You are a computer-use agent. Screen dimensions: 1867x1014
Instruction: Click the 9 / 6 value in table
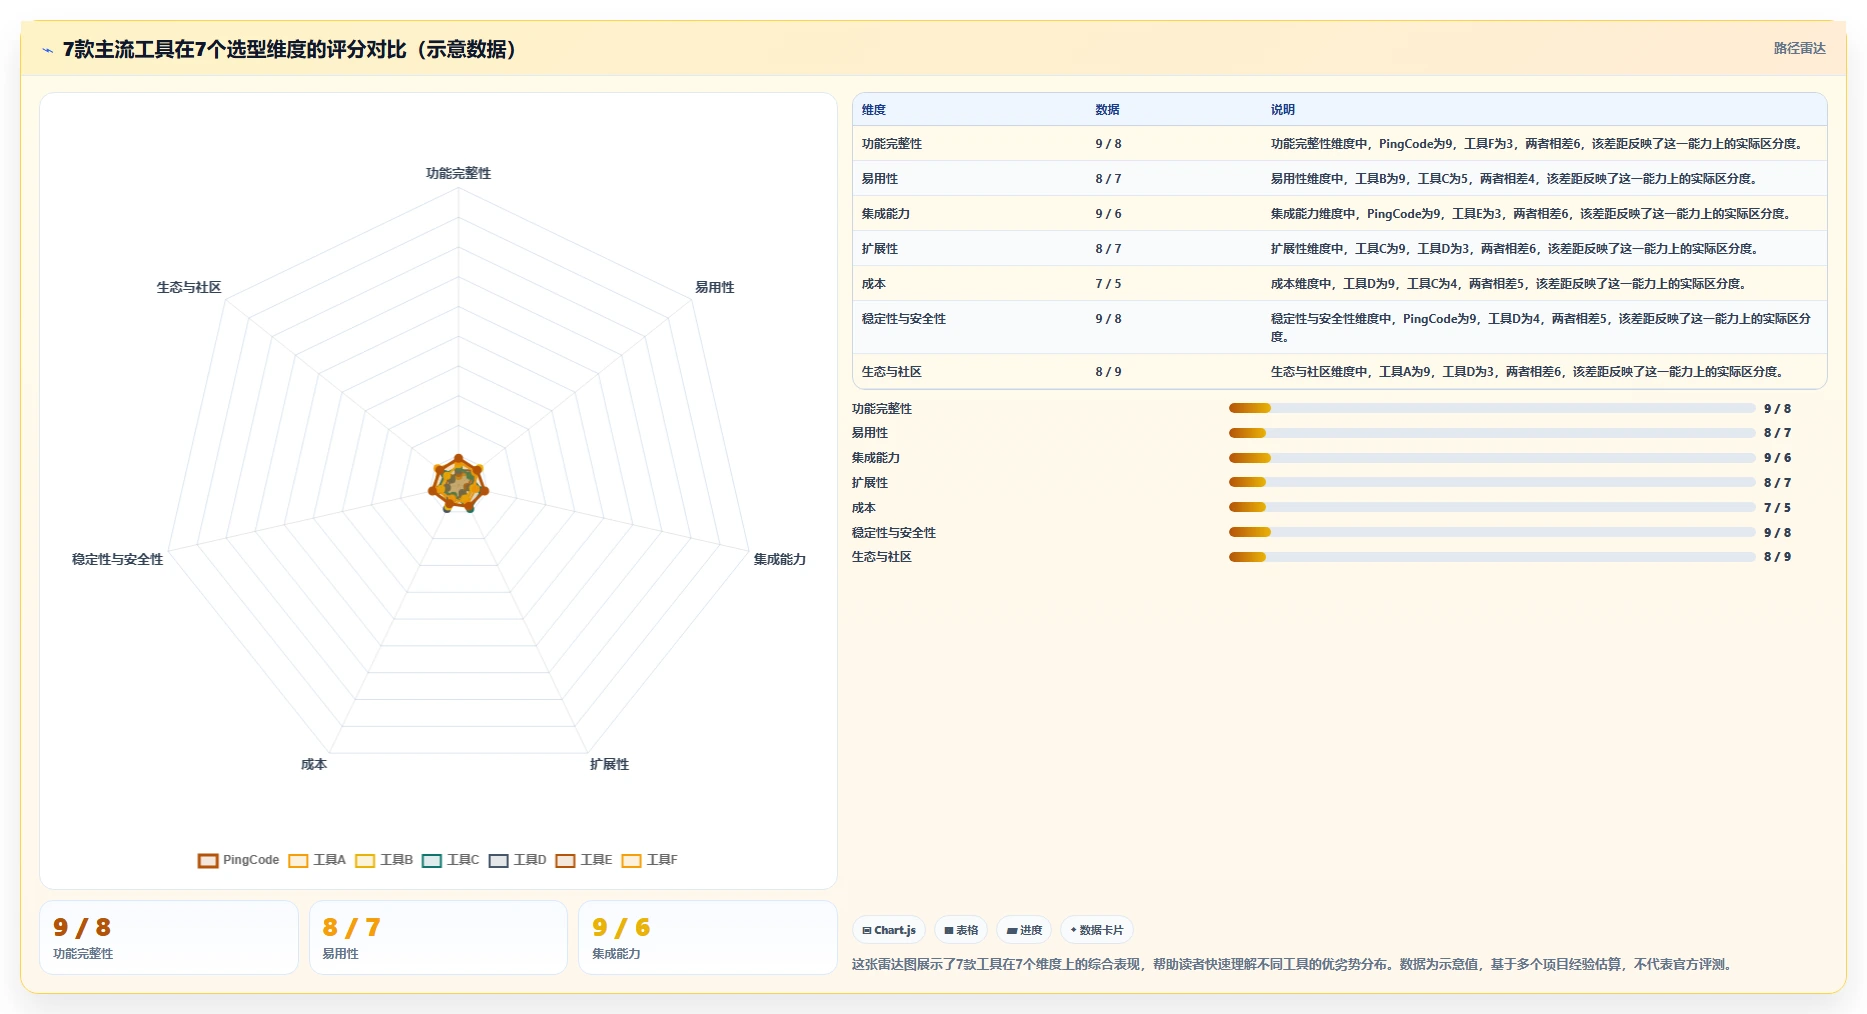coord(1108,214)
